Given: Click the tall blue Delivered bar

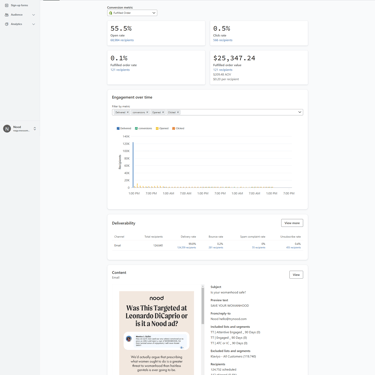Looking at the screenshot, I should point(133,165).
